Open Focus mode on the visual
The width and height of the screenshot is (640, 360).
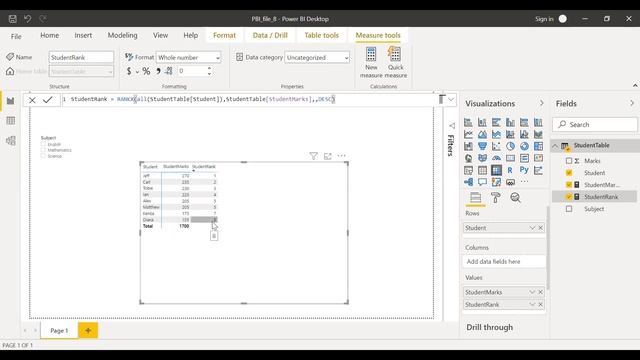327,156
